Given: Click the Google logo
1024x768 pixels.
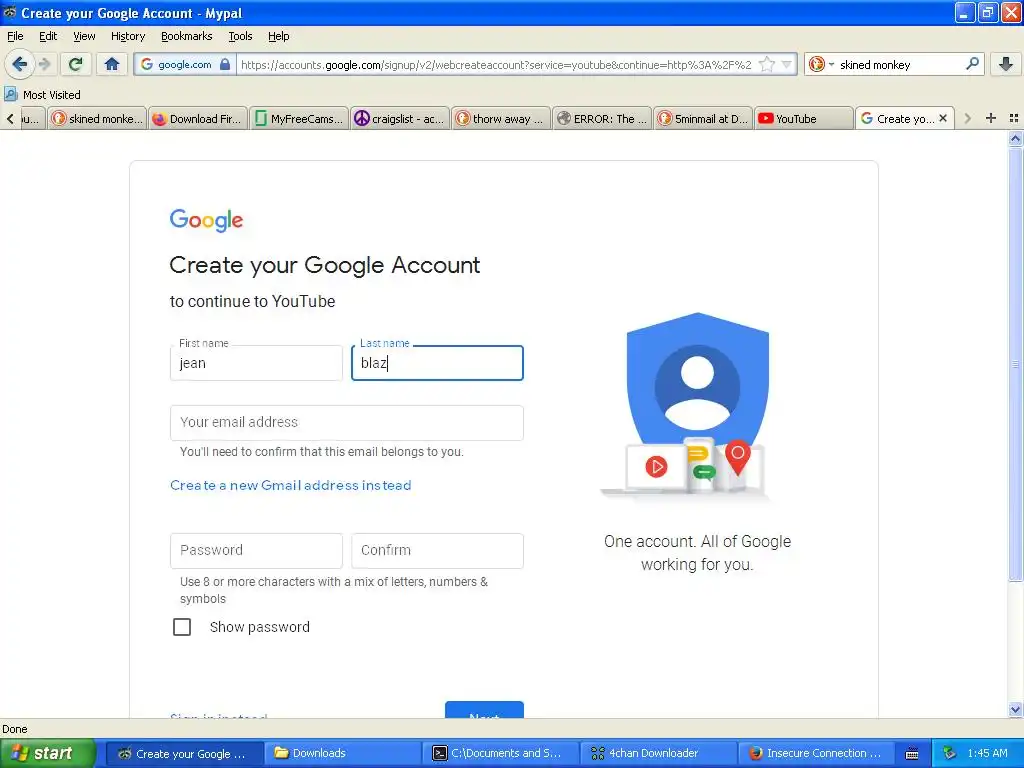Looking at the screenshot, I should click(206, 220).
